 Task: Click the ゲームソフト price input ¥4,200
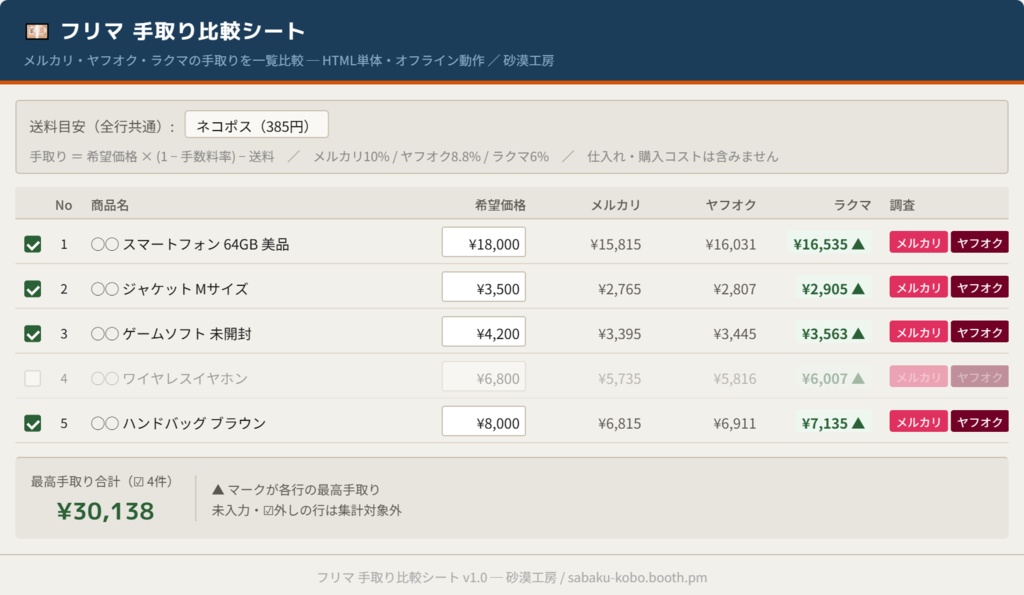(x=483, y=332)
